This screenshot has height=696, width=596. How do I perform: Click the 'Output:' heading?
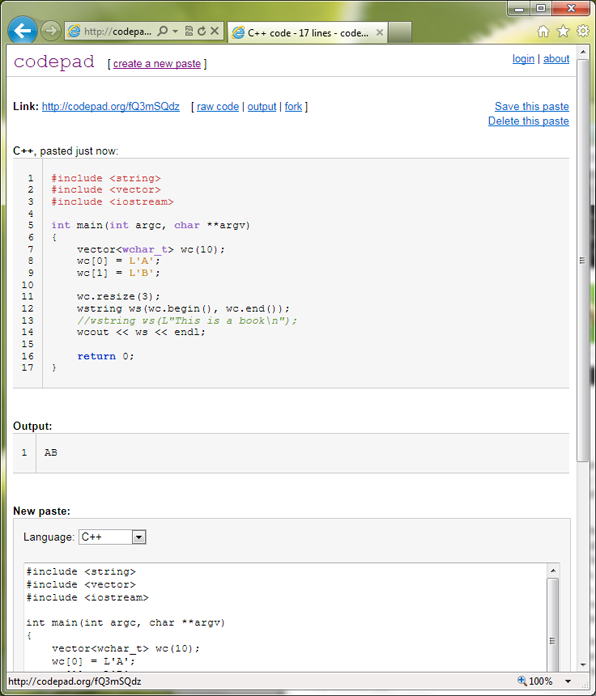click(x=32, y=426)
